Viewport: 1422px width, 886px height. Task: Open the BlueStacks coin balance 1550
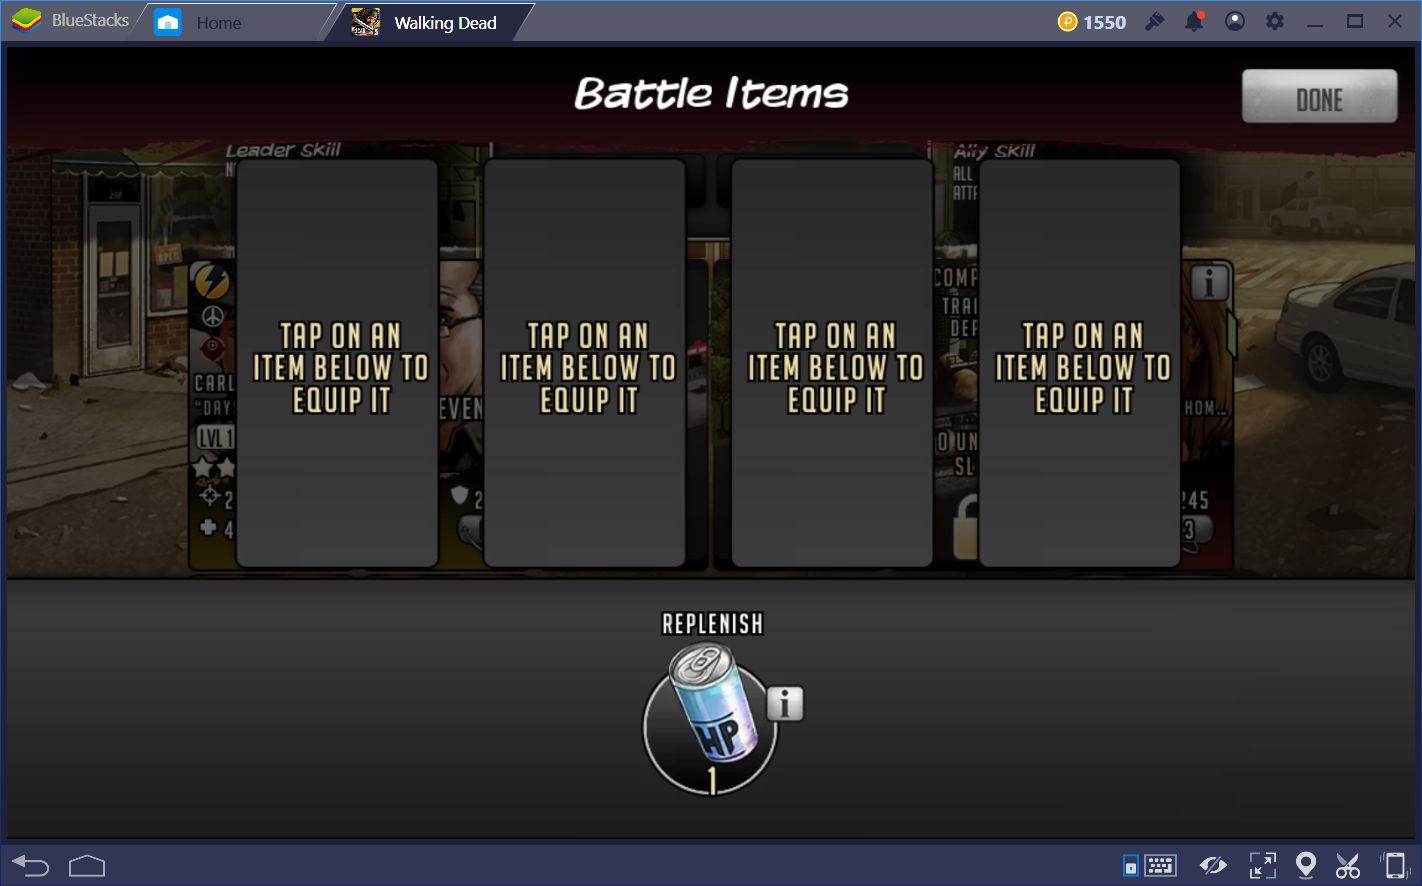point(1092,22)
